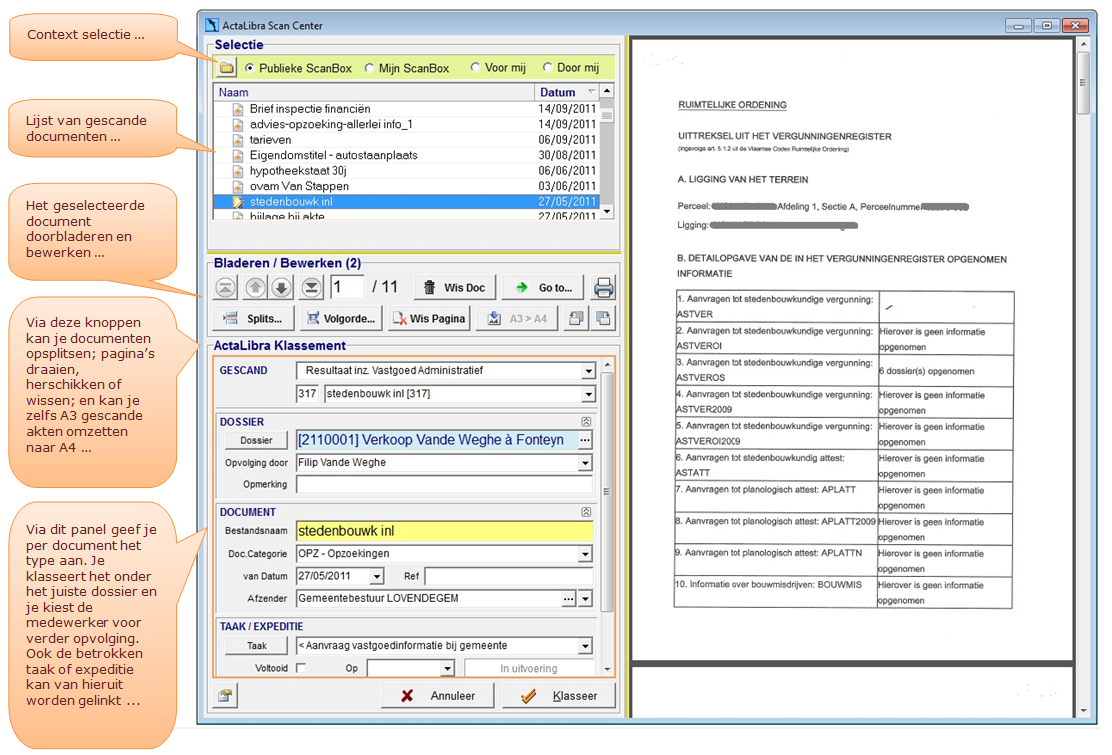
Task: Click the Go to... button
Action: pos(543,287)
